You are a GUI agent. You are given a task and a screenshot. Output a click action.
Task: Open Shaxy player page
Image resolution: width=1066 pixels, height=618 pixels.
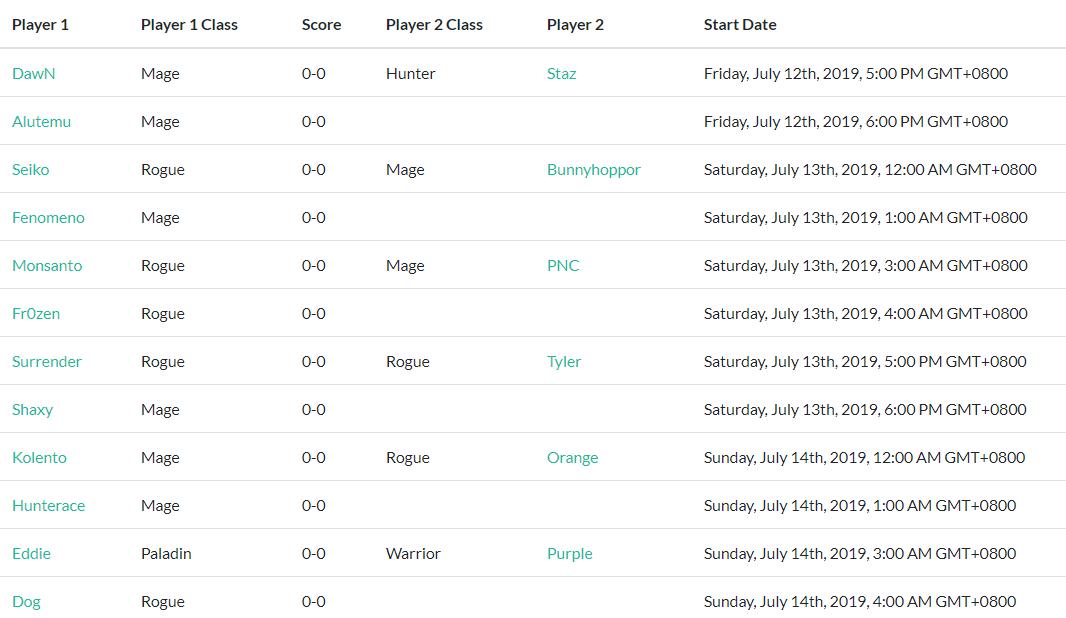click(x=32, y=409)
